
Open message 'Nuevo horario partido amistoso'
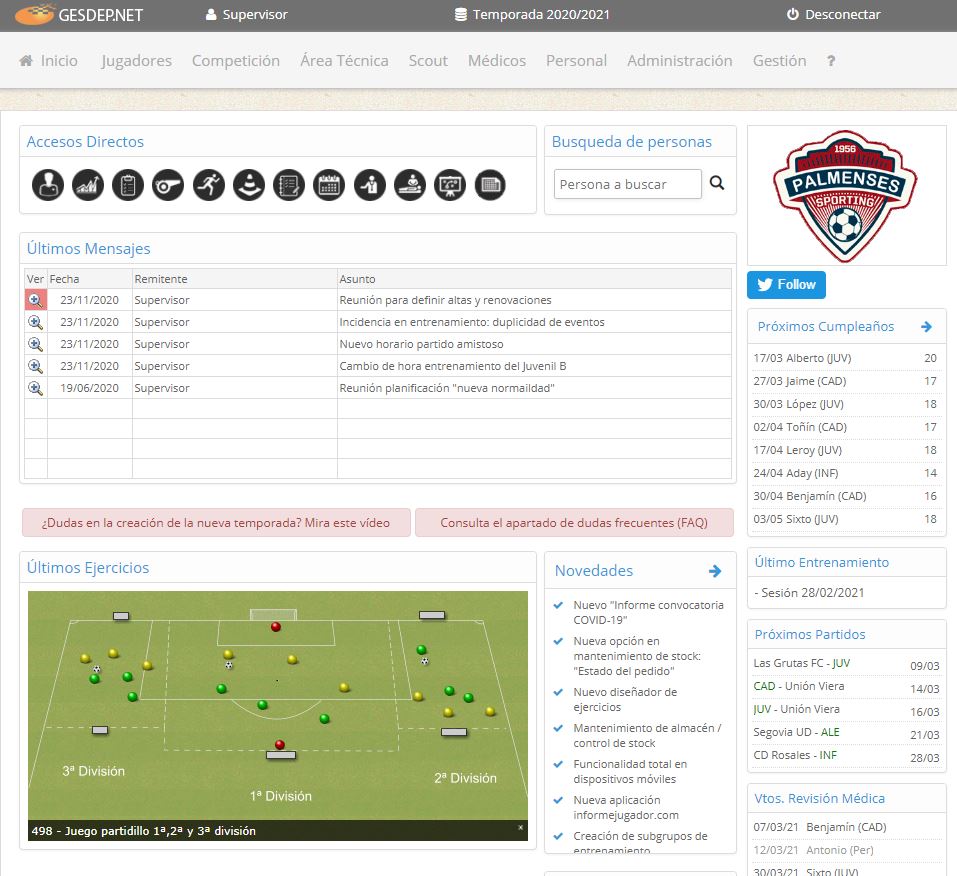click(x=36, y=343)
